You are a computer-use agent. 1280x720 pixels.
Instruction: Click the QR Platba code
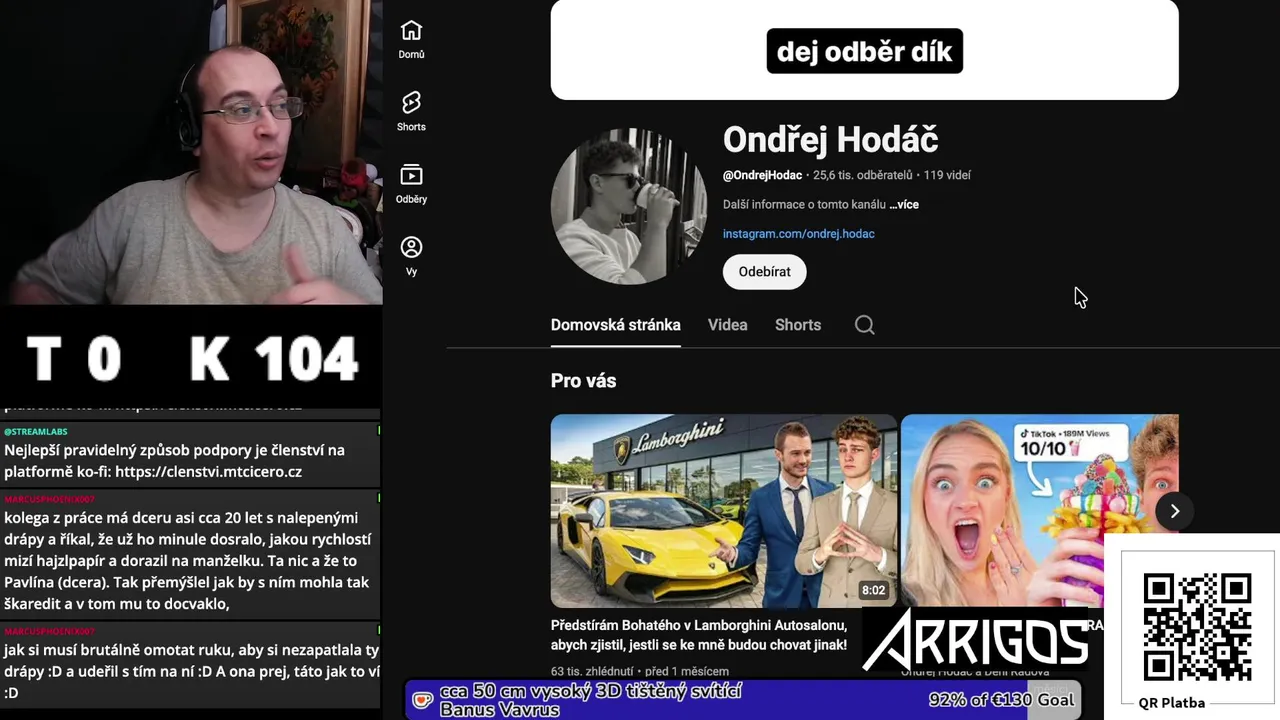point(1197,627)
